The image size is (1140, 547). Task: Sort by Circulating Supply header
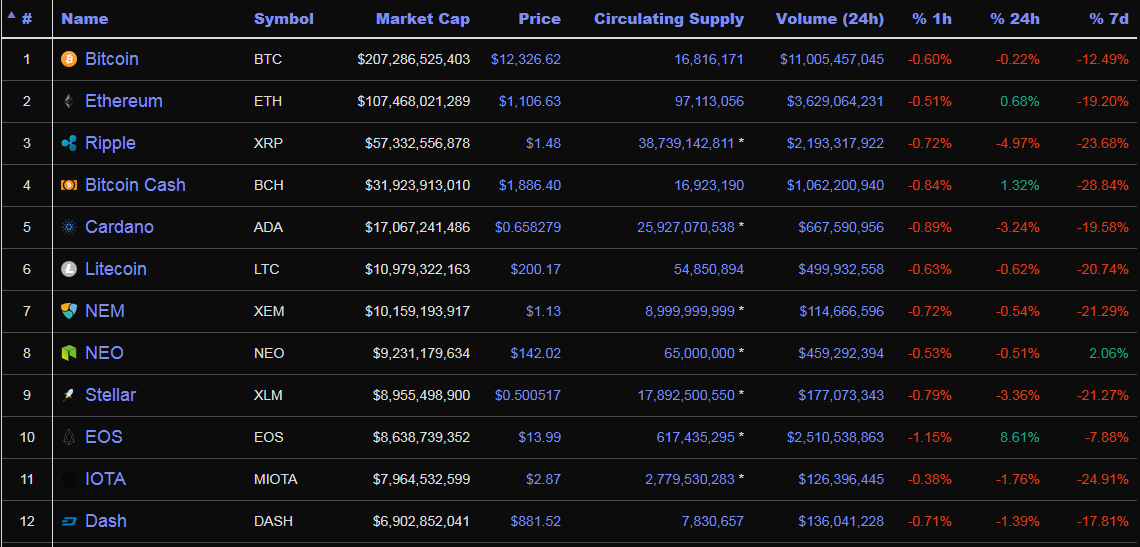[x=668, y=19]
